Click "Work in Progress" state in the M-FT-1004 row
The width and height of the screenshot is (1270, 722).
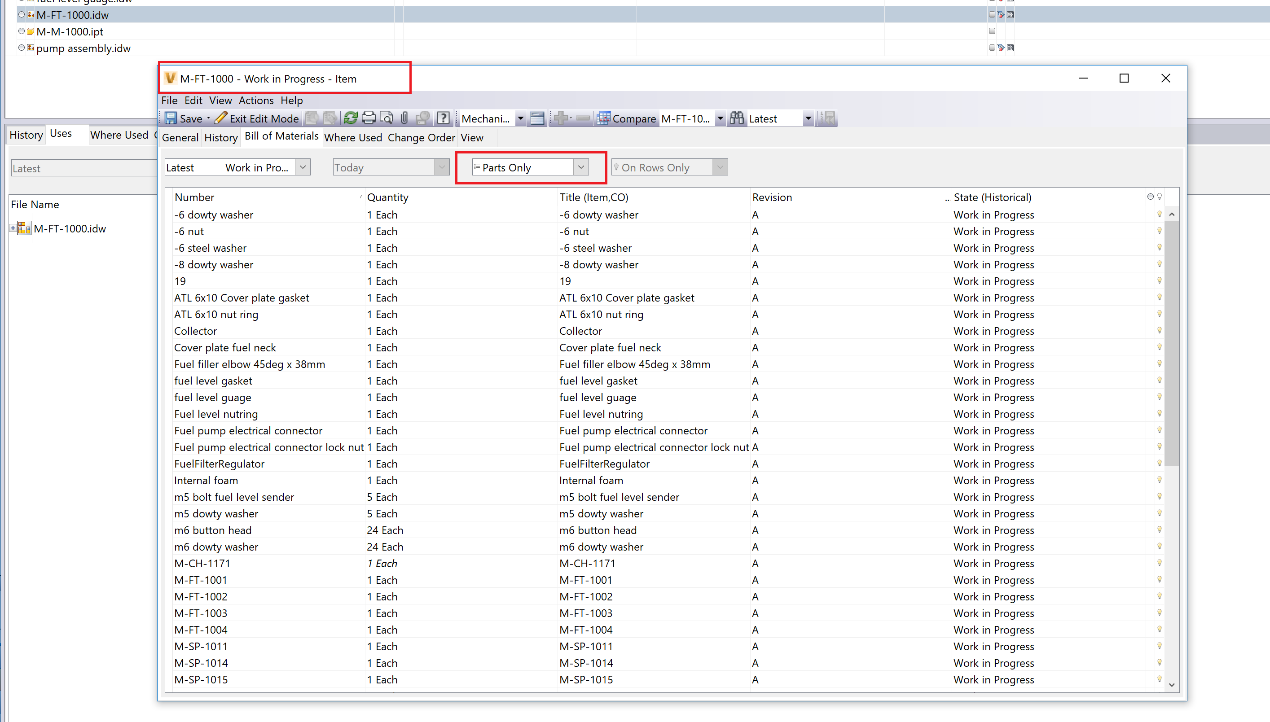[x=994, y=630]
